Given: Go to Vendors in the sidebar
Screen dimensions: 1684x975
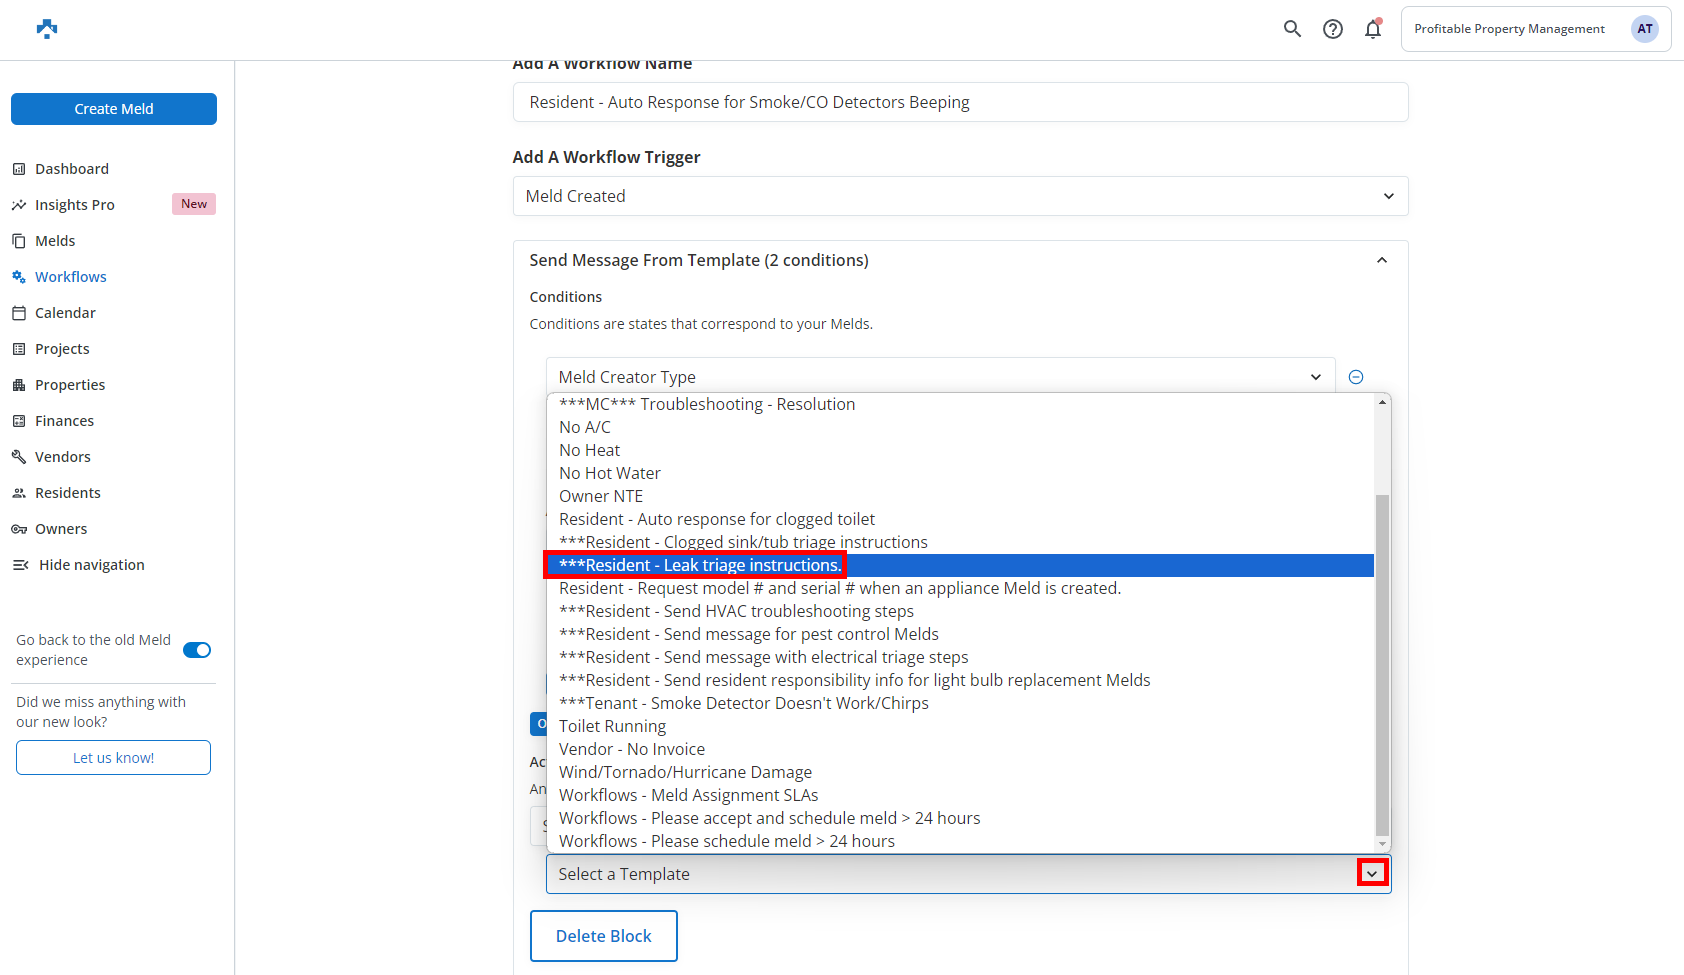Looking at the screenshot, I should 62,457.
